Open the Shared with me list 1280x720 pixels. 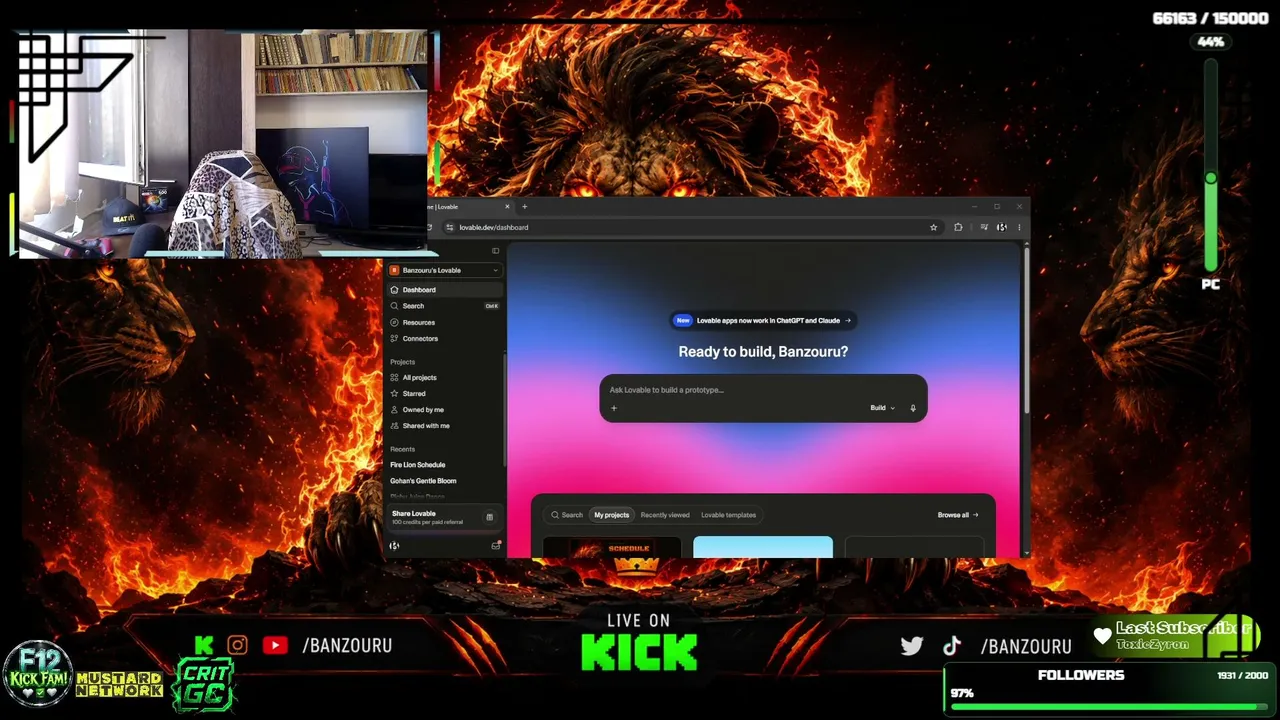[444, 425]
